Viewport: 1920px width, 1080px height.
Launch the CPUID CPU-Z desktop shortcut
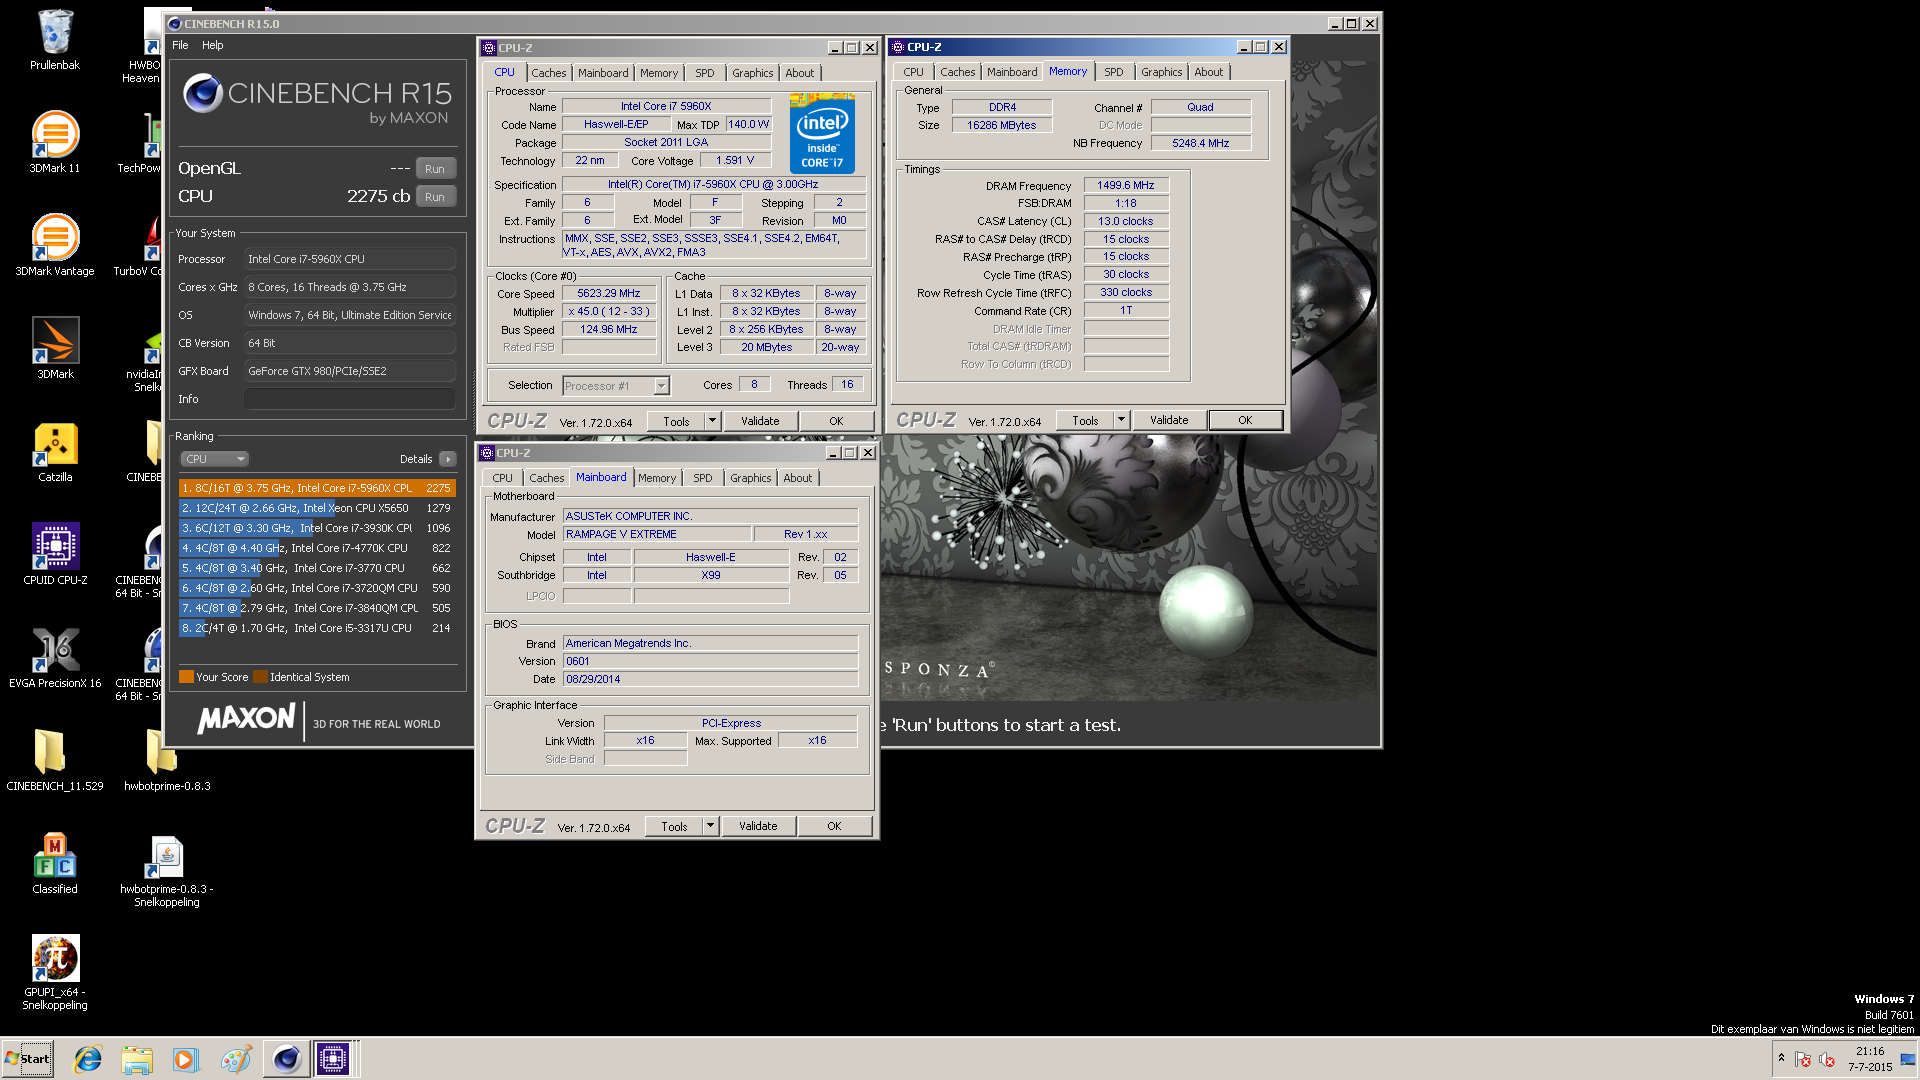[55, 554]
